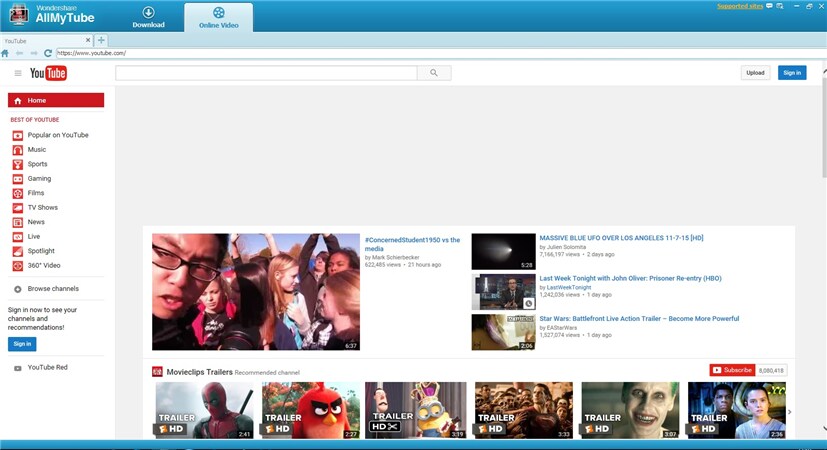This screenshot has width=827, height=450.
Task: Open the Sports category
Action: 37,164
